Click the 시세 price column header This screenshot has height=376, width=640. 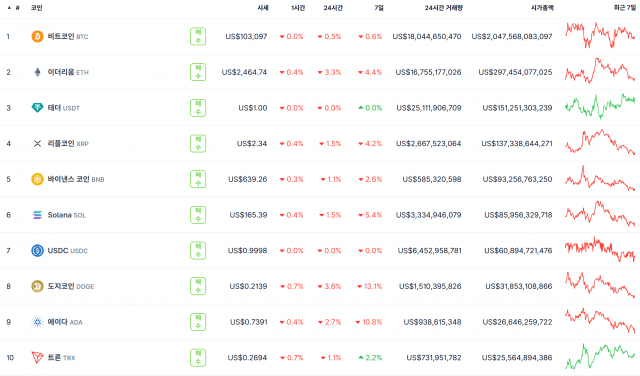pos(263,8)
